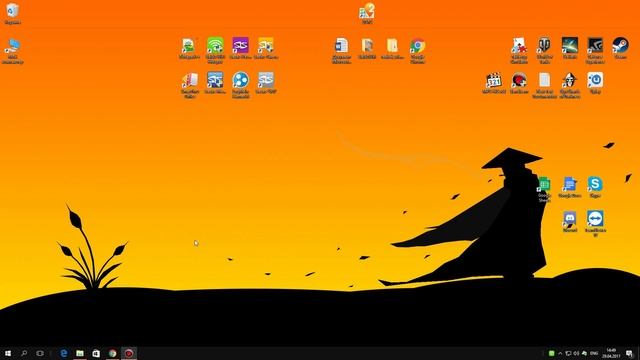Select the TeamViewer desktop shortcut
Viewport: 640px width, 360px height.
pyautogui.click(x=595, y=224)
